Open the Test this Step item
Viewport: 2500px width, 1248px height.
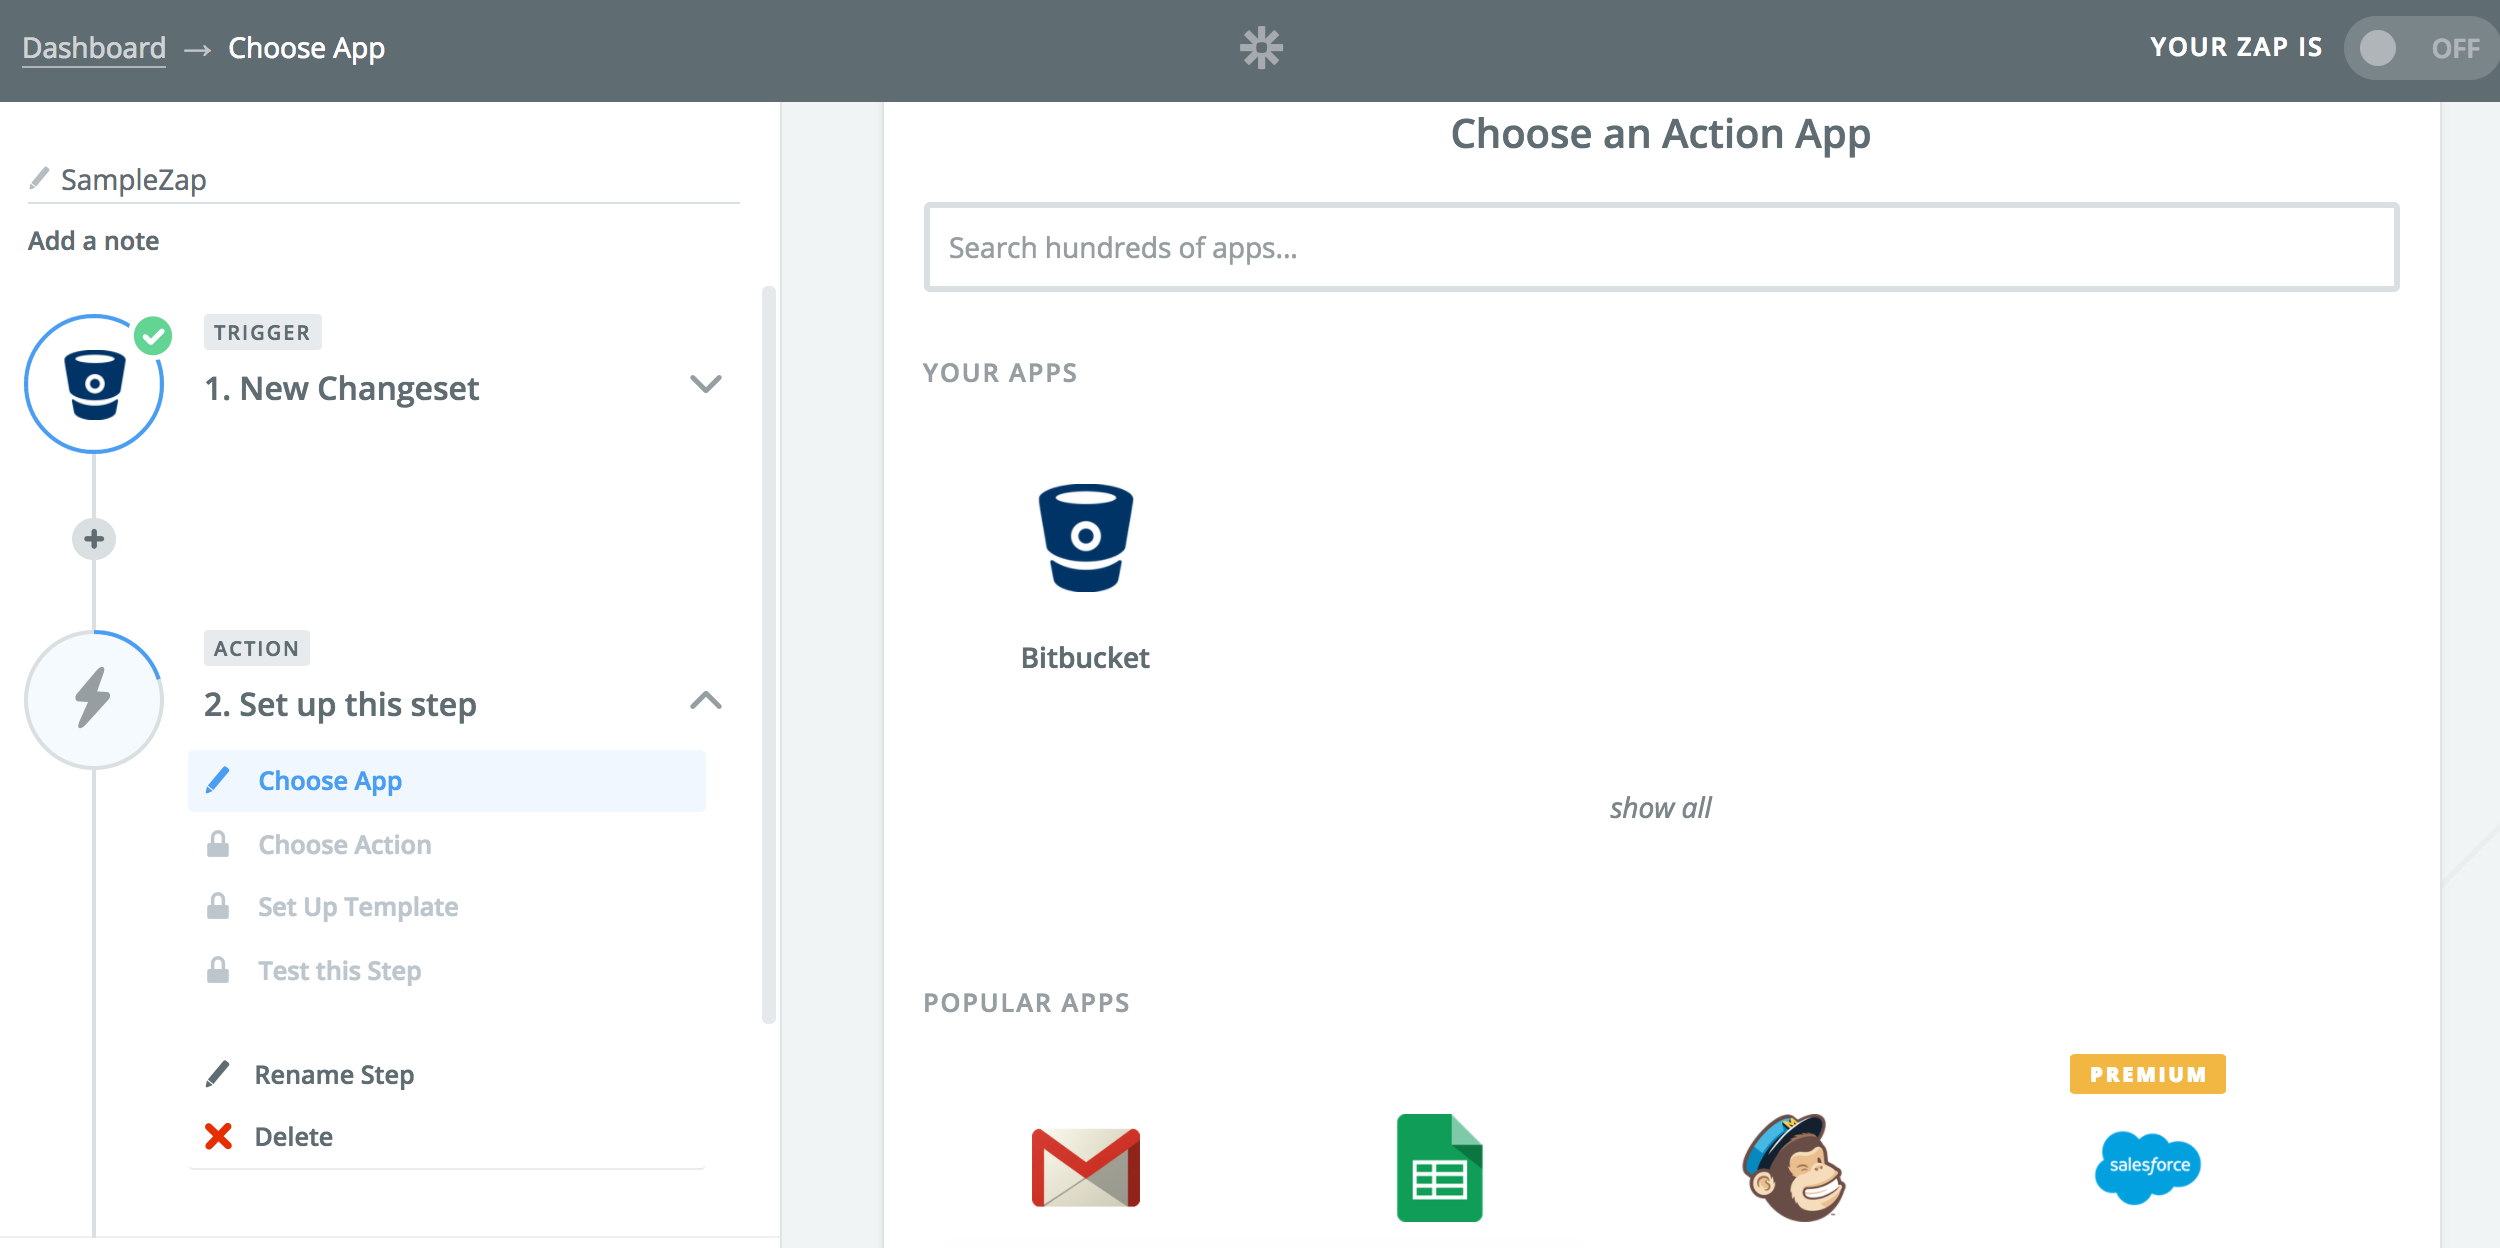[x=447, y=971]
